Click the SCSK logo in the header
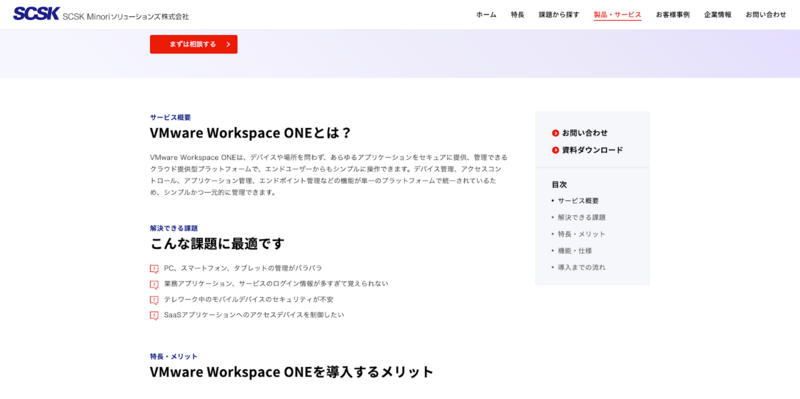This screenshot has width=800, height=399. click(37, 14)
